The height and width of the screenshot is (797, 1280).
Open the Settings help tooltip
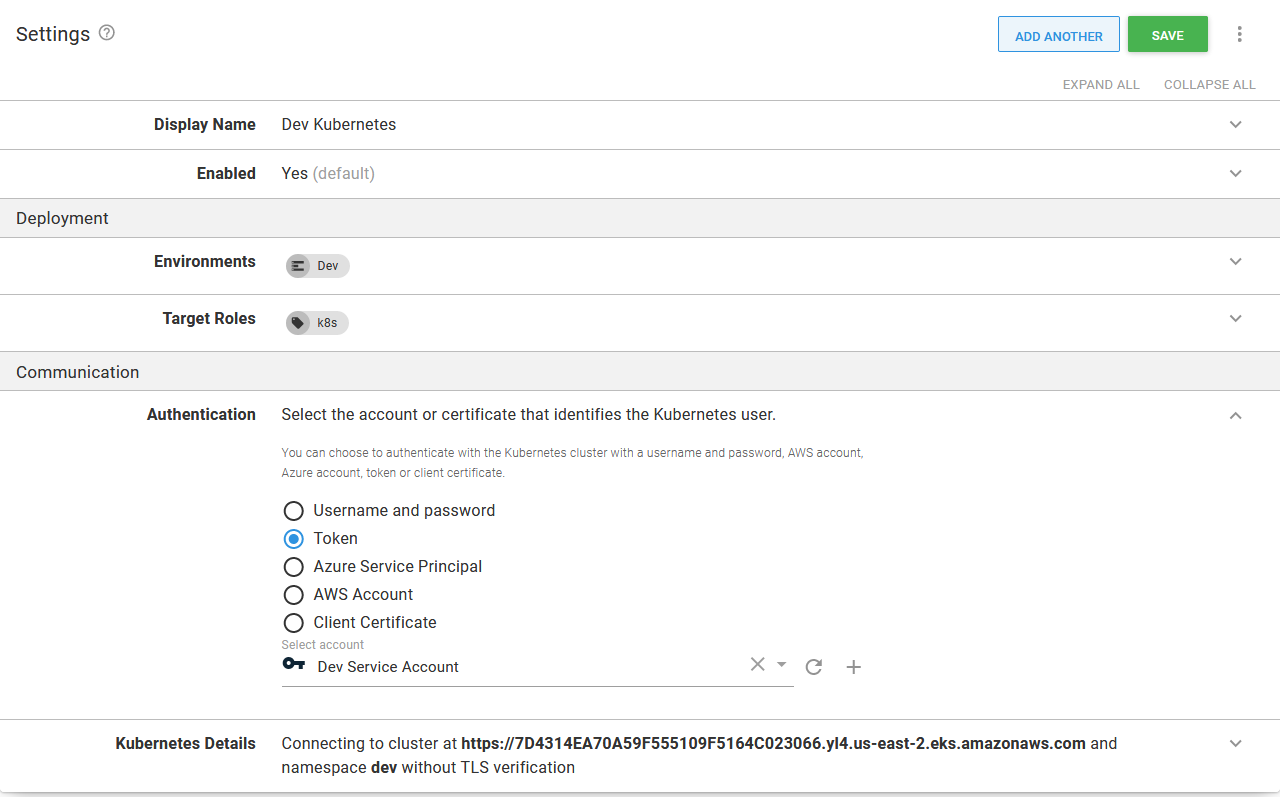(x=106, y=33)
